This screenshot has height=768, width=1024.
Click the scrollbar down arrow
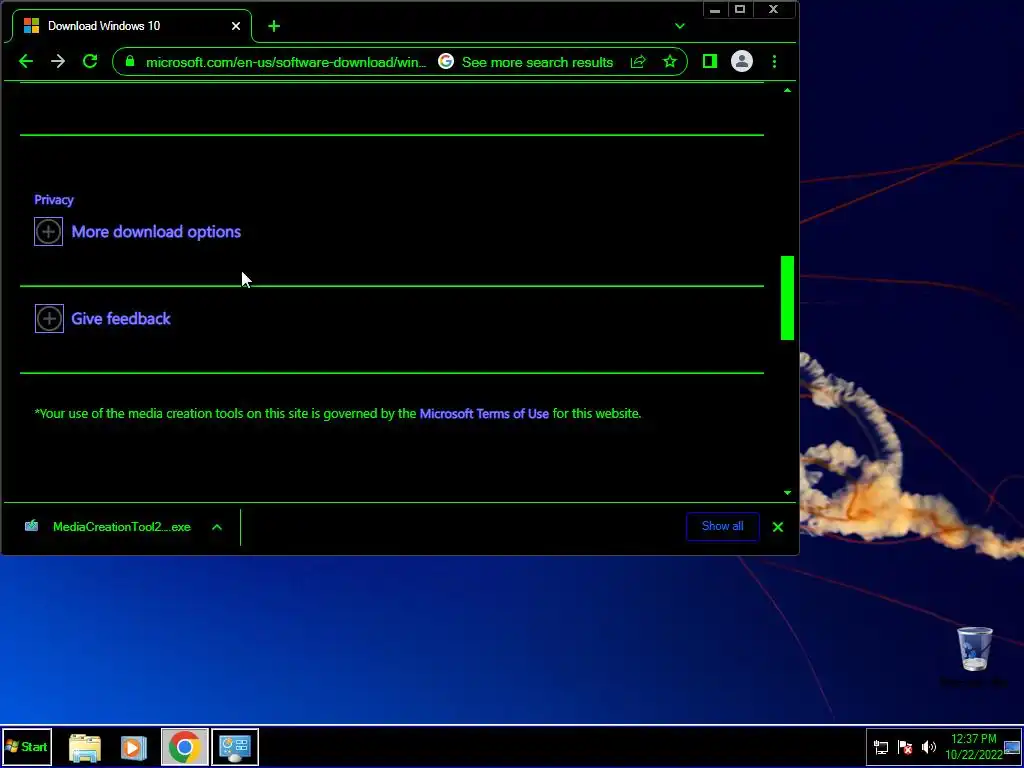click(x=787, y=492)
